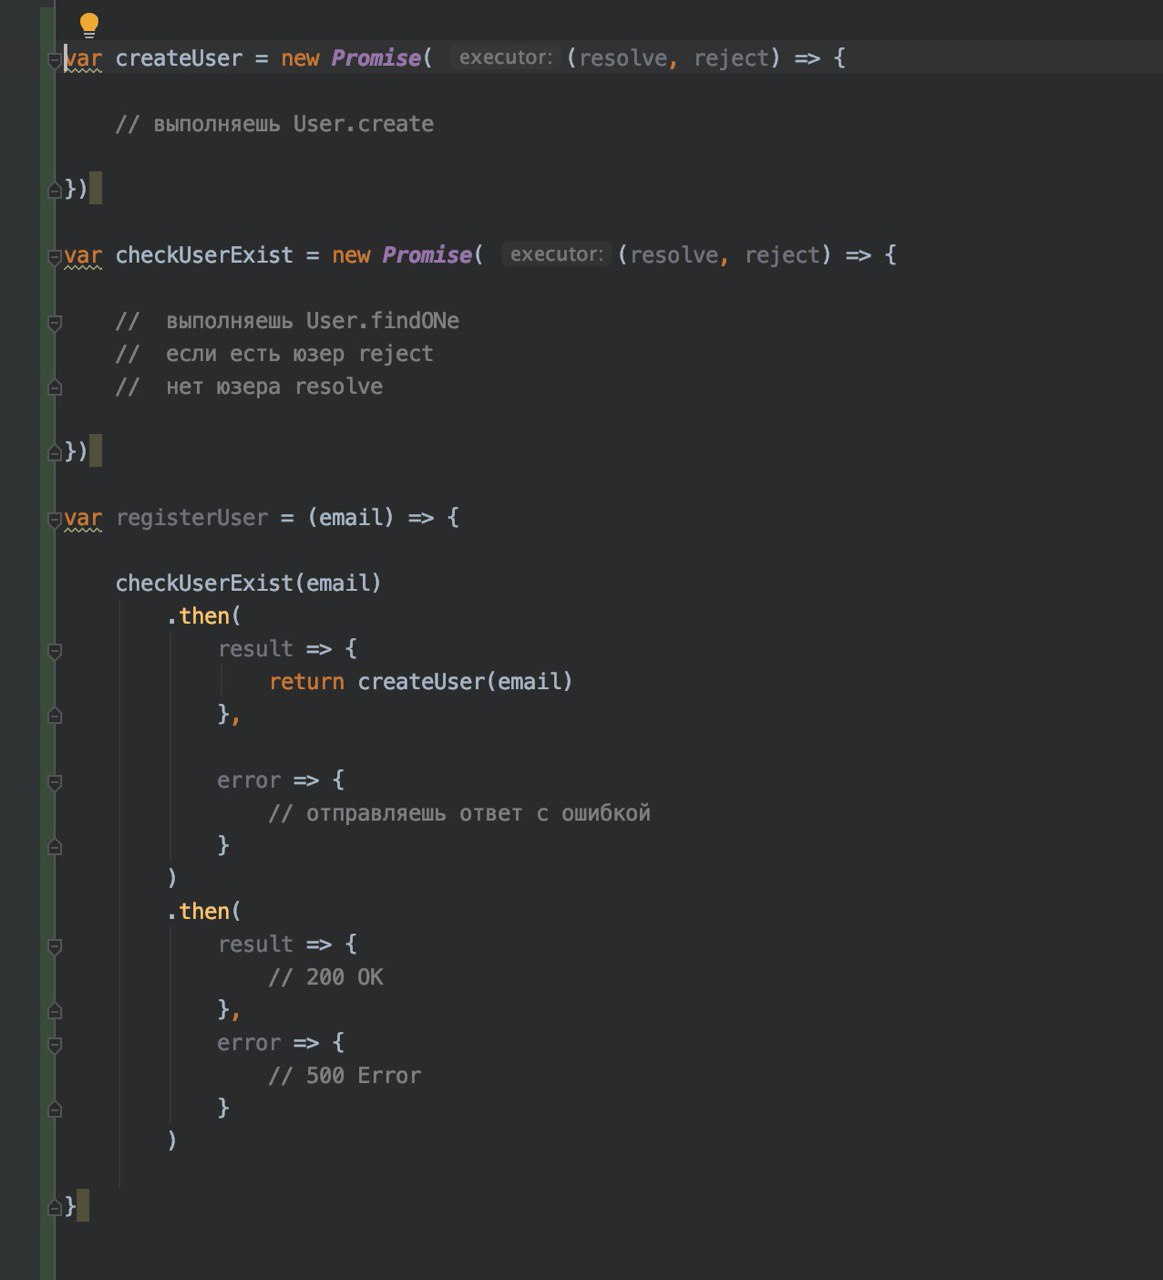The height and width of the screenshot is (1280, 1163).
Task: Click 'registerUser' variable name
Action: 192,518
